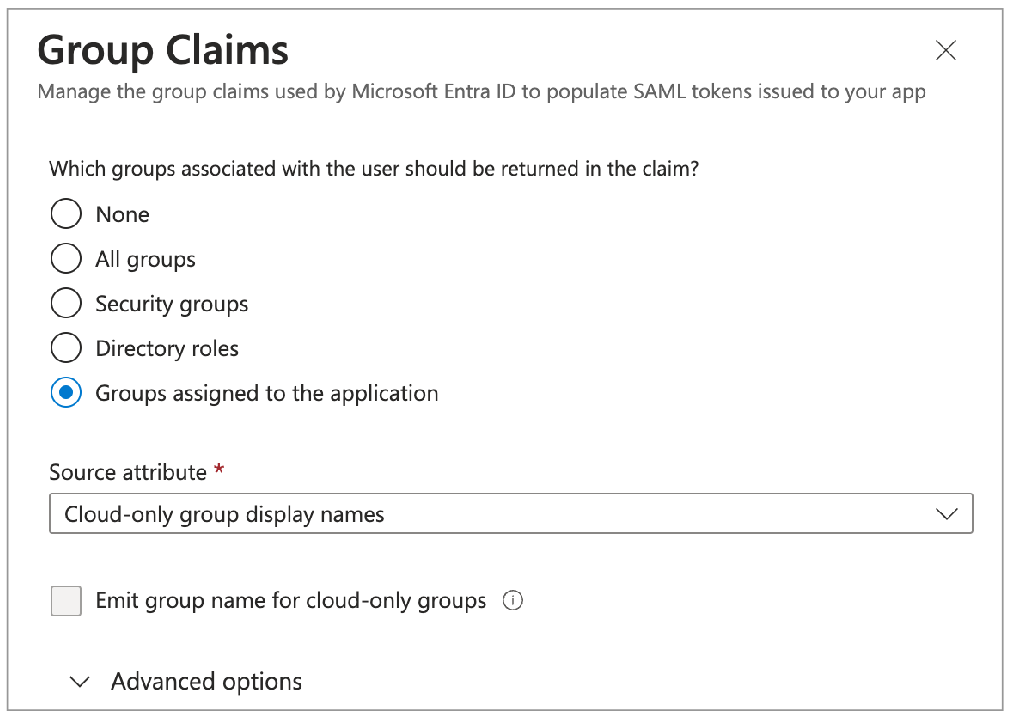Click the Source attribute dropdown chevron arrow
Screen dimensions: 1012x718
(945, 515)
